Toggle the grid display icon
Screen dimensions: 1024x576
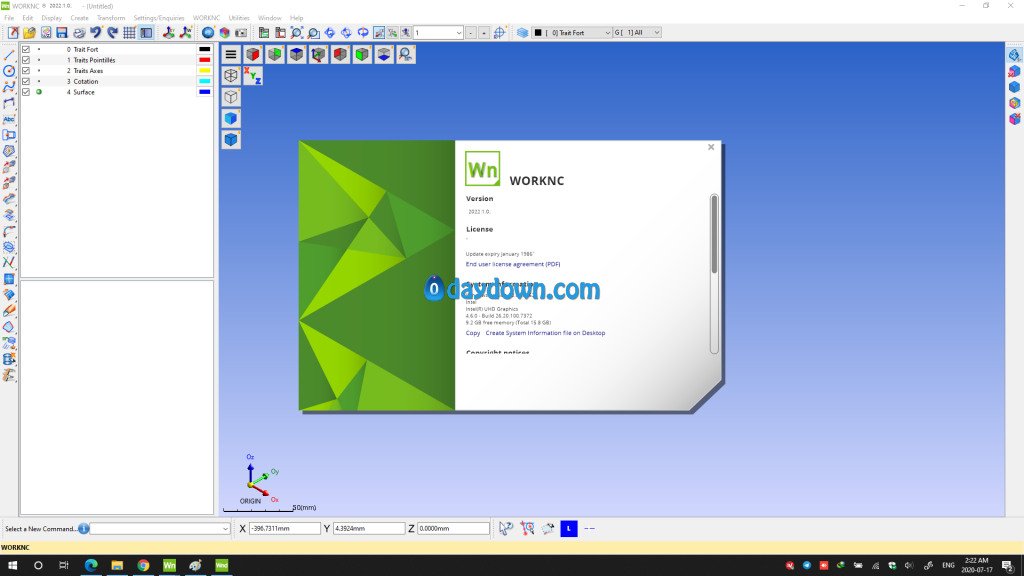tap(129, 33)
